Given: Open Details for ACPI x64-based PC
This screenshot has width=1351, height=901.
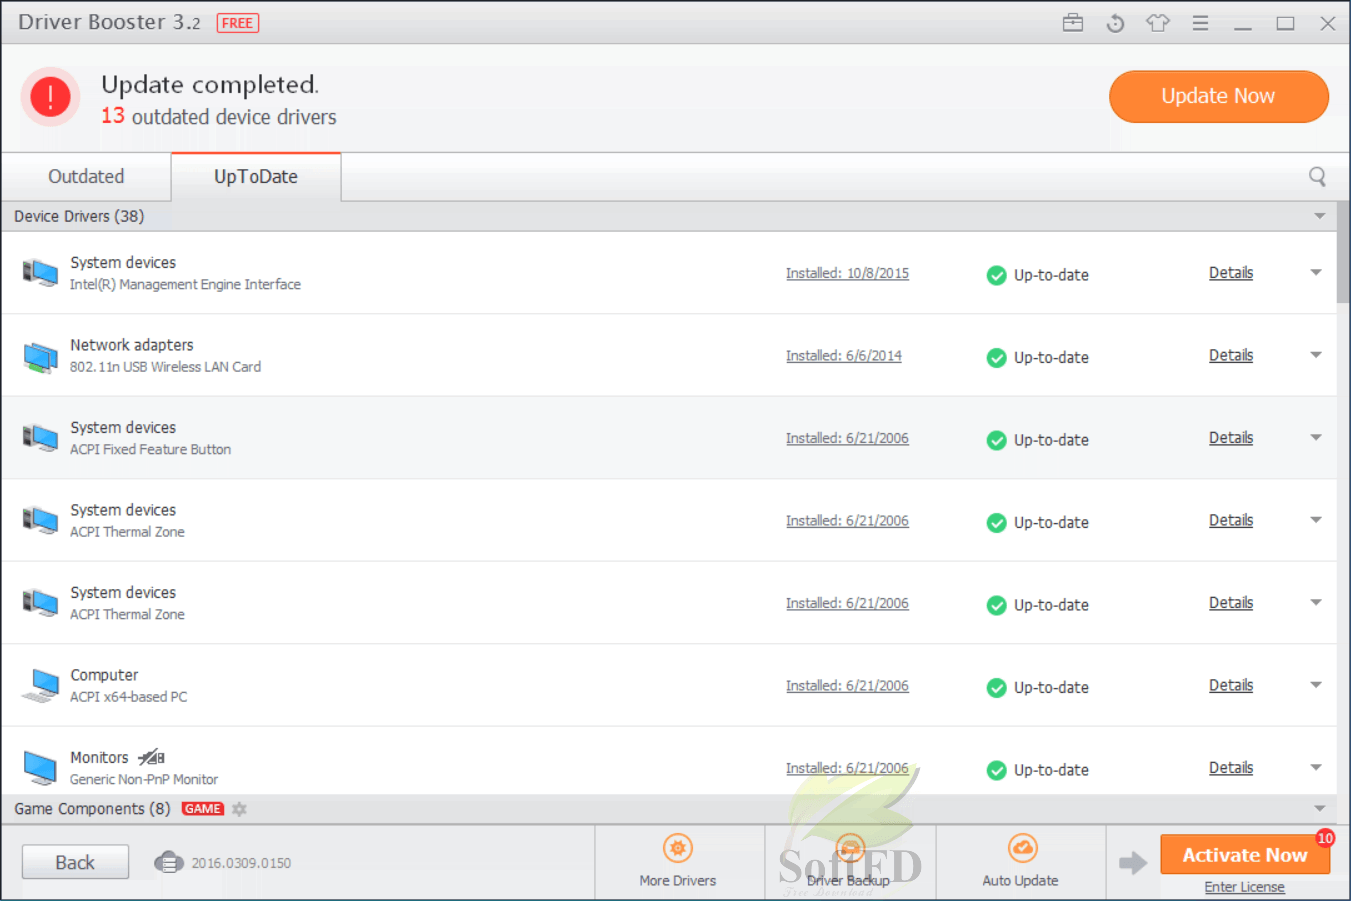Looking at the screenshot, I should (1231, 686).
